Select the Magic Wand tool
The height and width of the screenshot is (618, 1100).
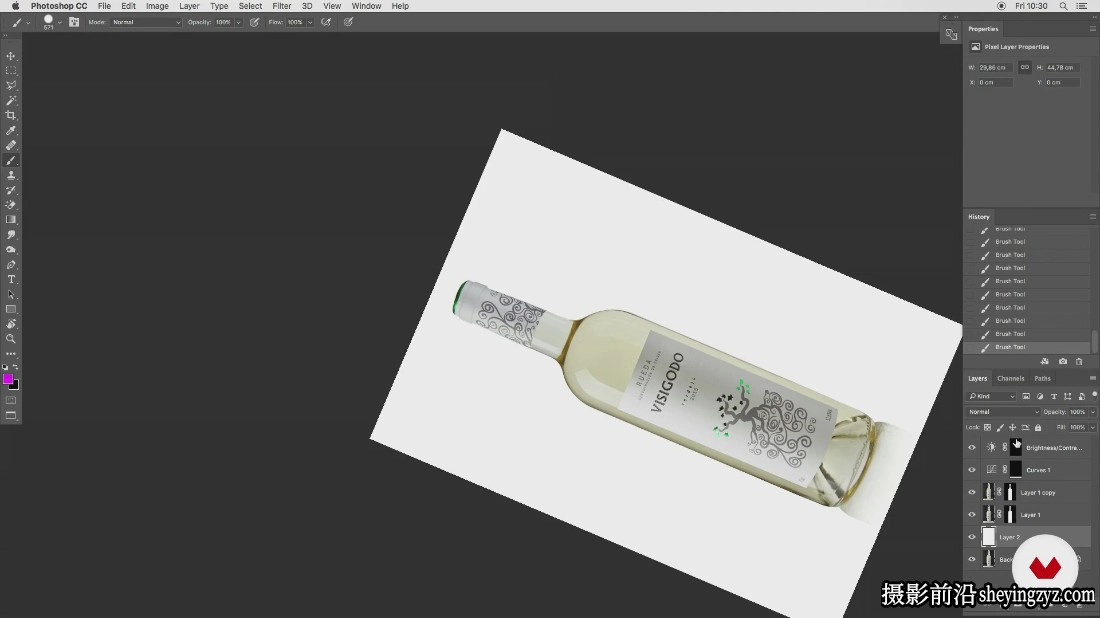(x=11, y=100)
